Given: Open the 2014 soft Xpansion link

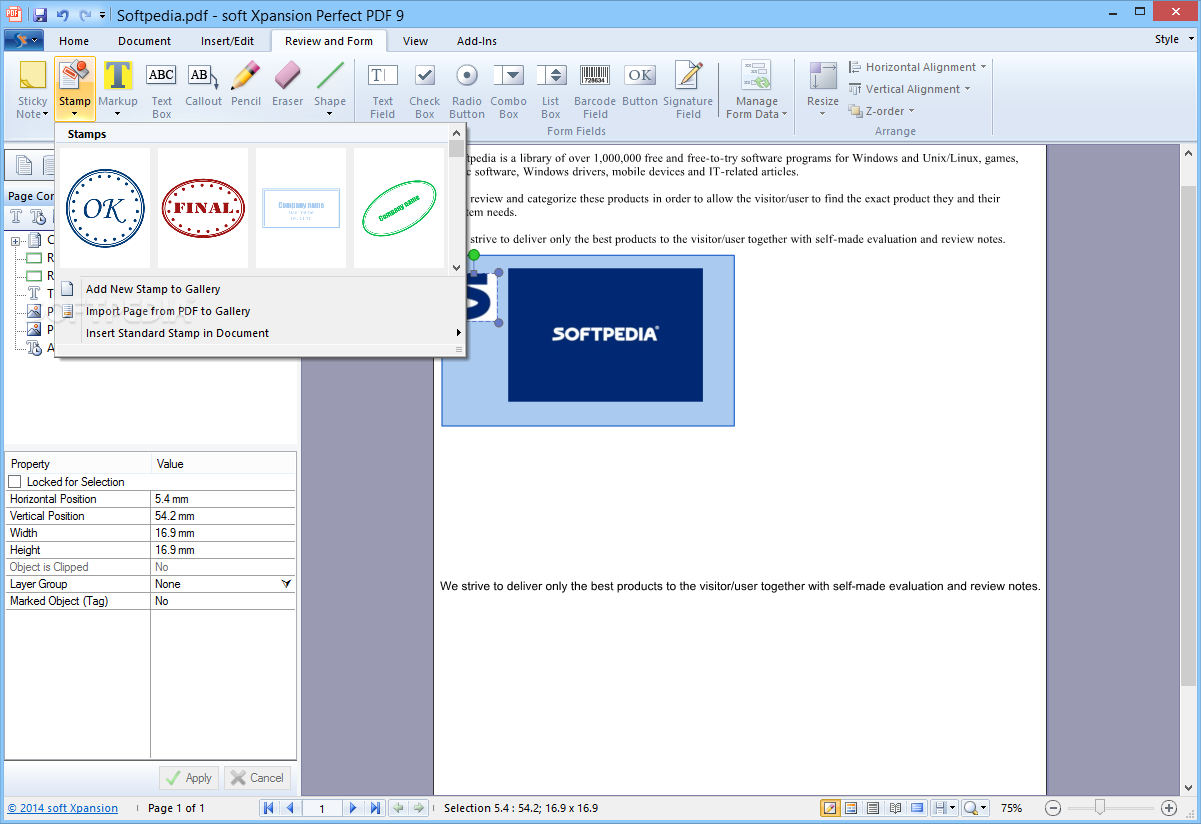Looking at the screenshot, I should [63, 808].
